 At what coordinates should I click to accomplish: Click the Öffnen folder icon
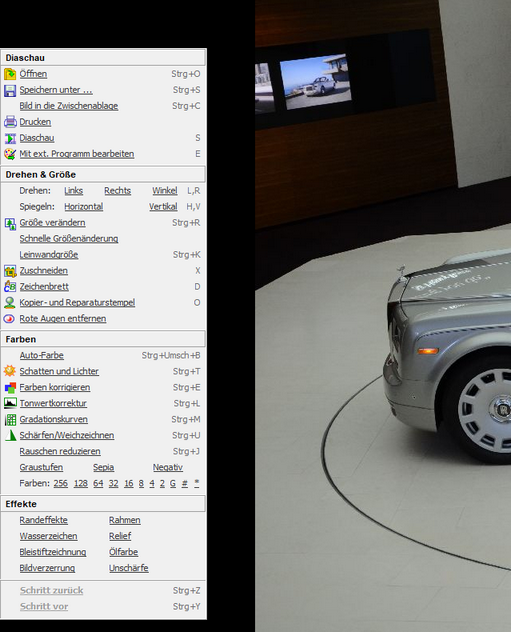pyautogui.click(x=10, y=74)
